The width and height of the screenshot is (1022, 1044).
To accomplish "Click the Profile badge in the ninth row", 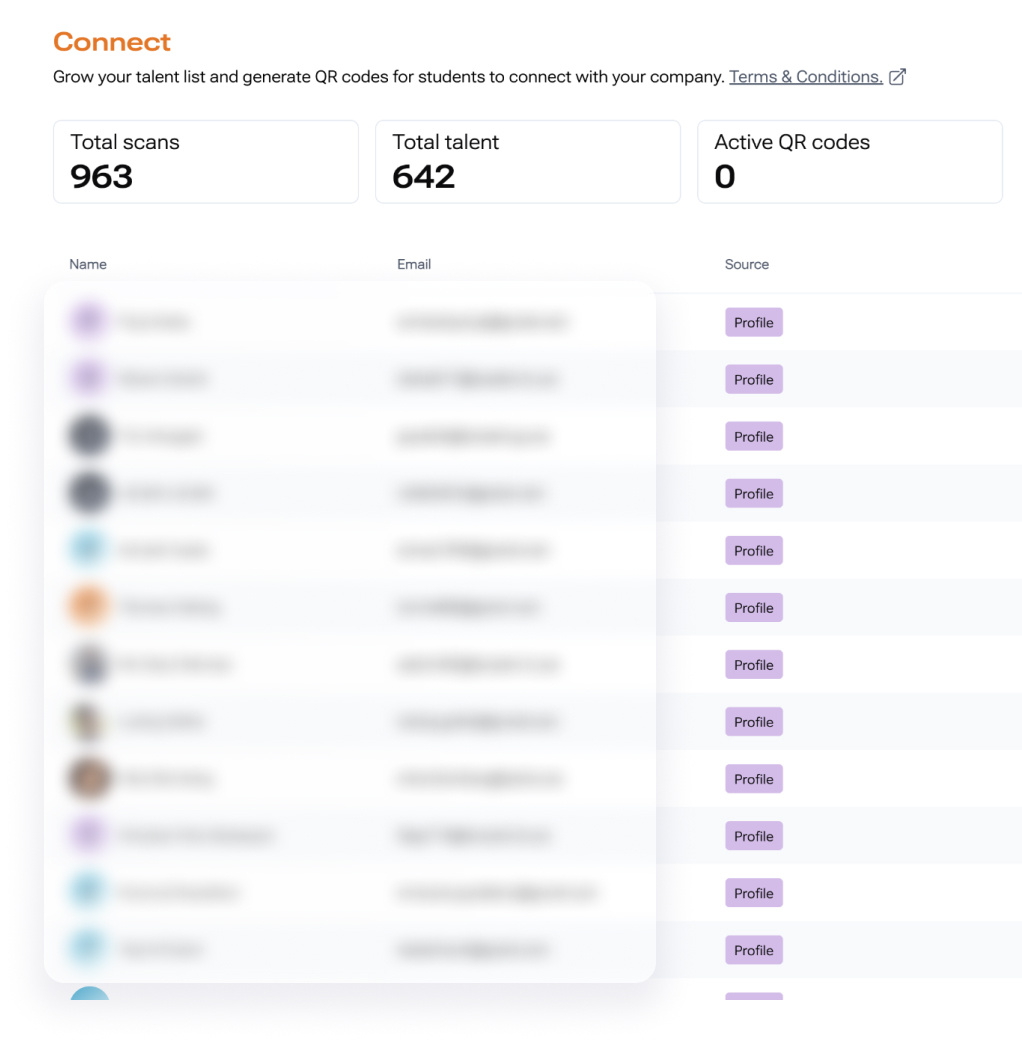I will [x=753, y=779].
